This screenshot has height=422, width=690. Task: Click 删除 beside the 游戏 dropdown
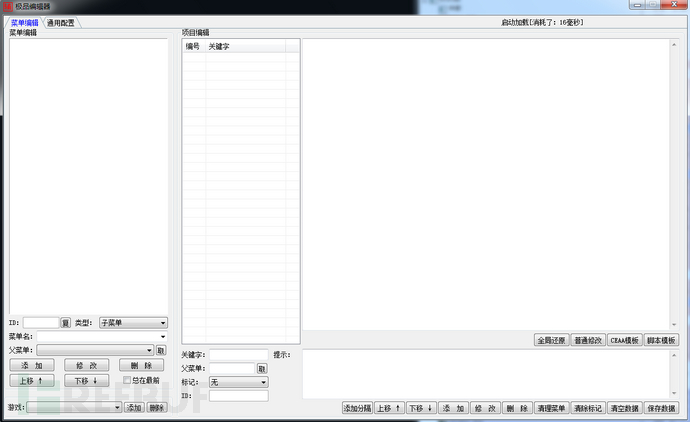pyautogui.click(x=157, y=407)
